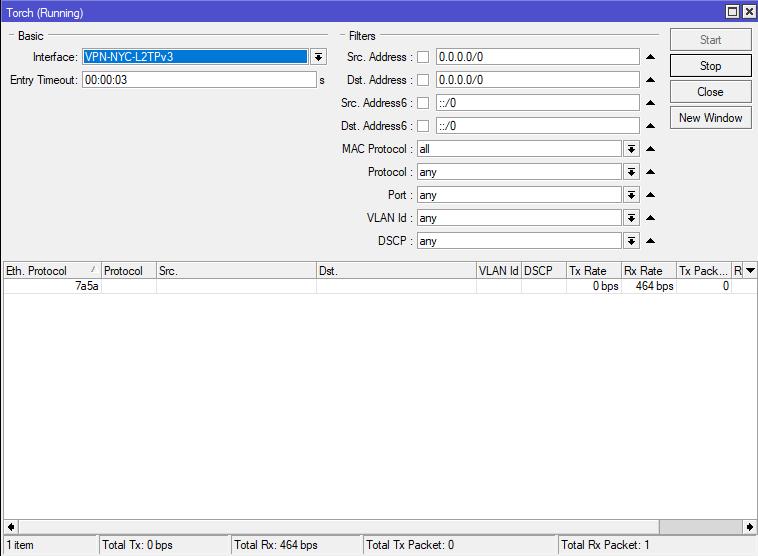The height and width of the screenshot is (556, 758).
Task: Maximize the Torch window
Action: click(x=733, y=12)
